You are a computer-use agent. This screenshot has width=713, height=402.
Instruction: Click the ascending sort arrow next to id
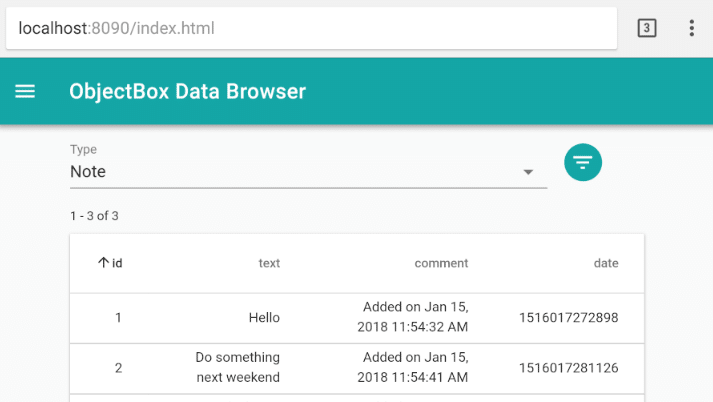point(103,262)
